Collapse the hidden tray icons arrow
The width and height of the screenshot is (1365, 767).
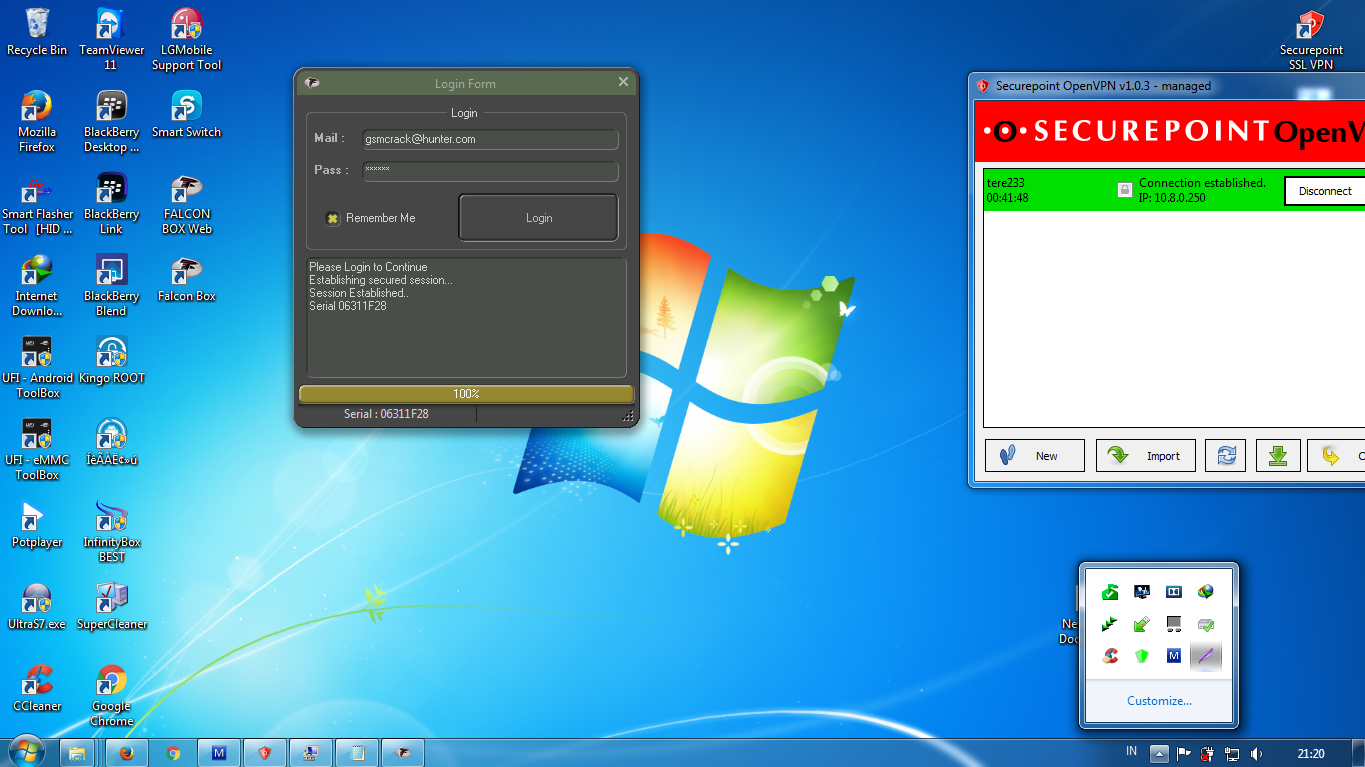tap(1158, 753)
